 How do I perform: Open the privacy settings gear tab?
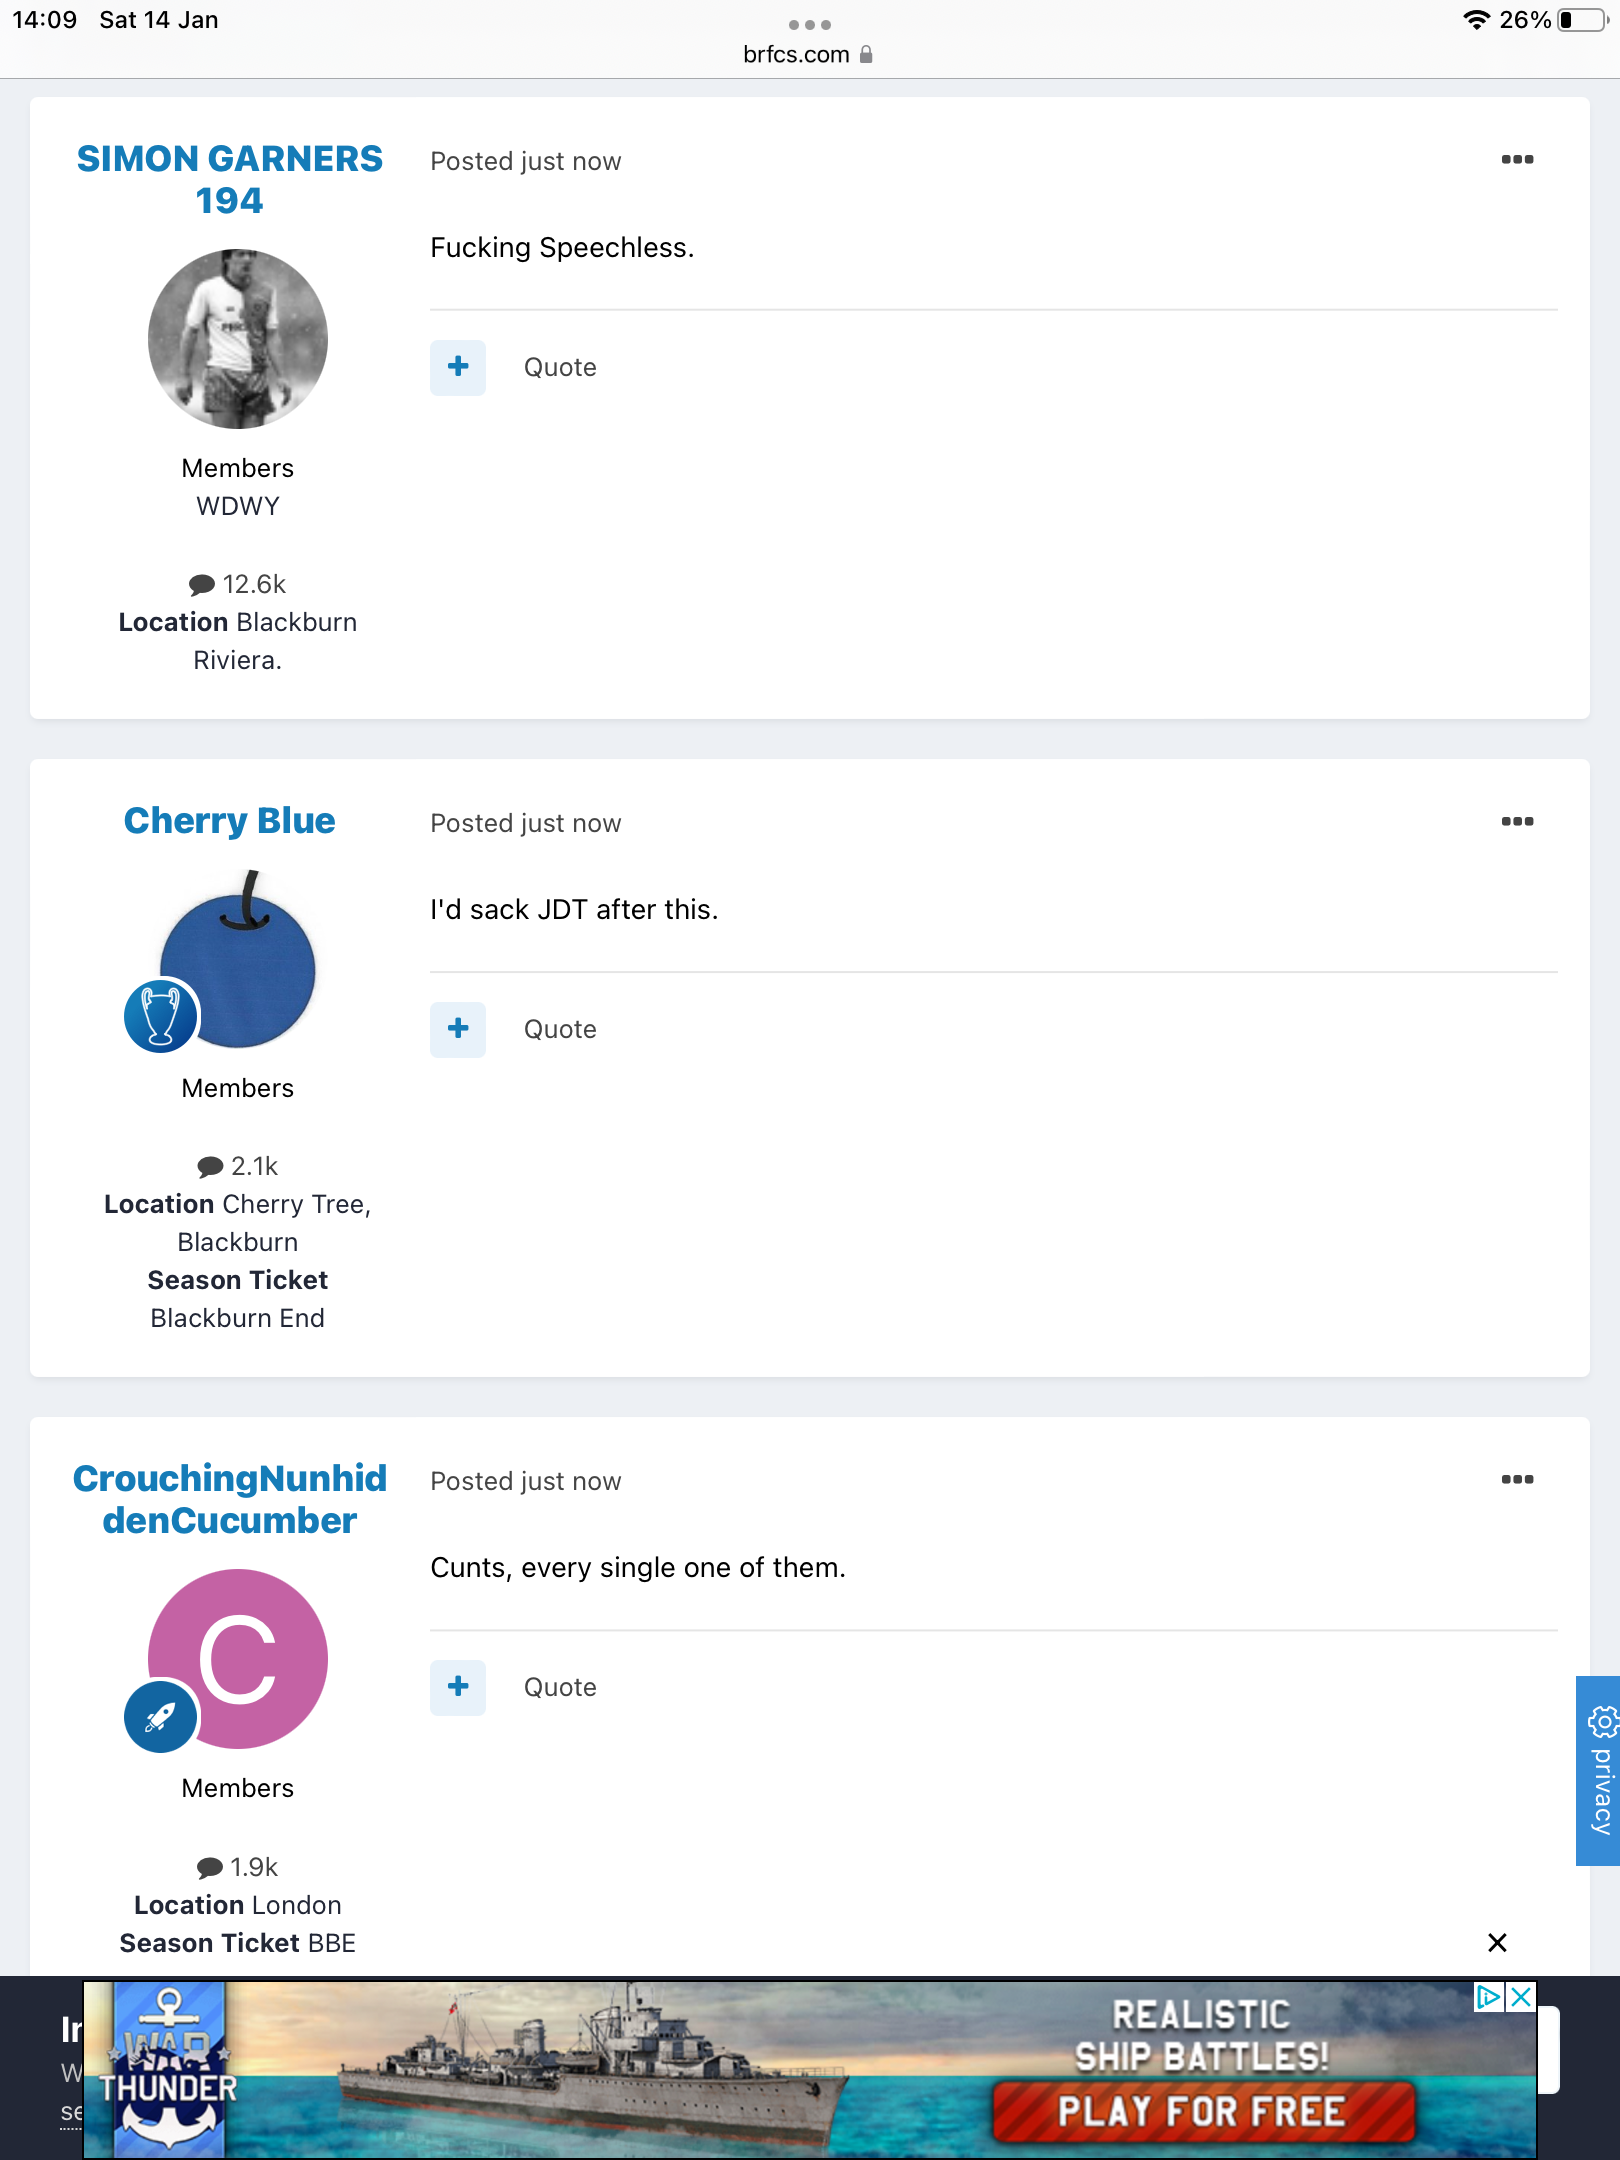pyautogui.click(x=1600, y=1770)
